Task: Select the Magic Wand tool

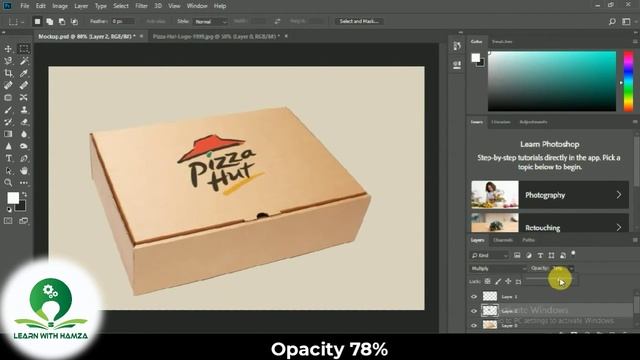Action: click(x=24, y=61)
